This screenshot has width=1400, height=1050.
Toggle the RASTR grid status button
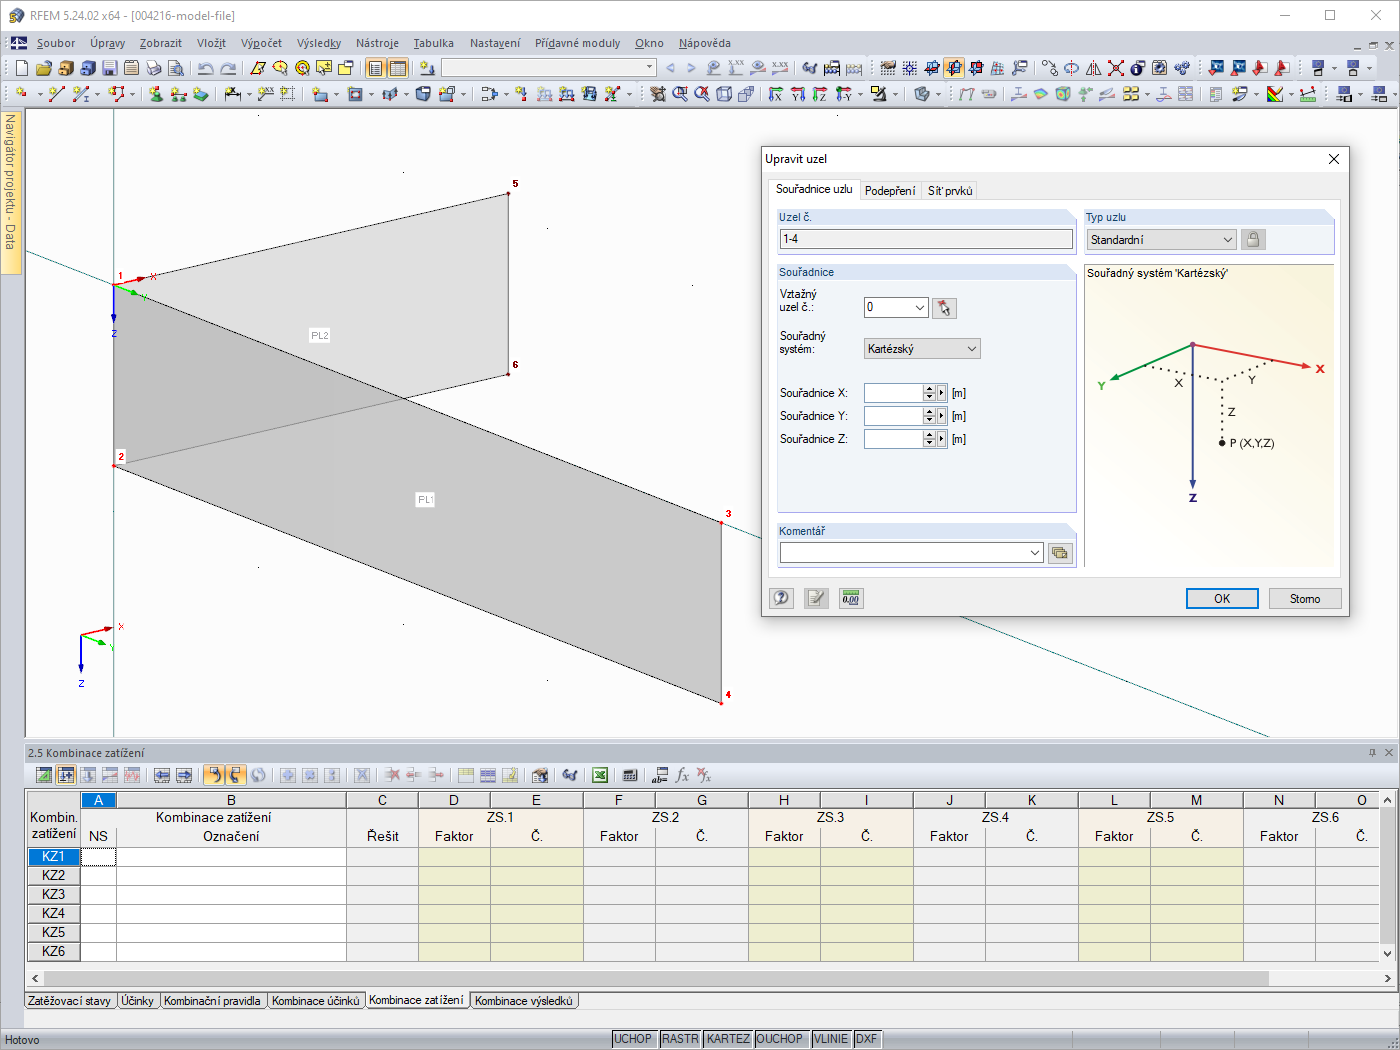680,1039
